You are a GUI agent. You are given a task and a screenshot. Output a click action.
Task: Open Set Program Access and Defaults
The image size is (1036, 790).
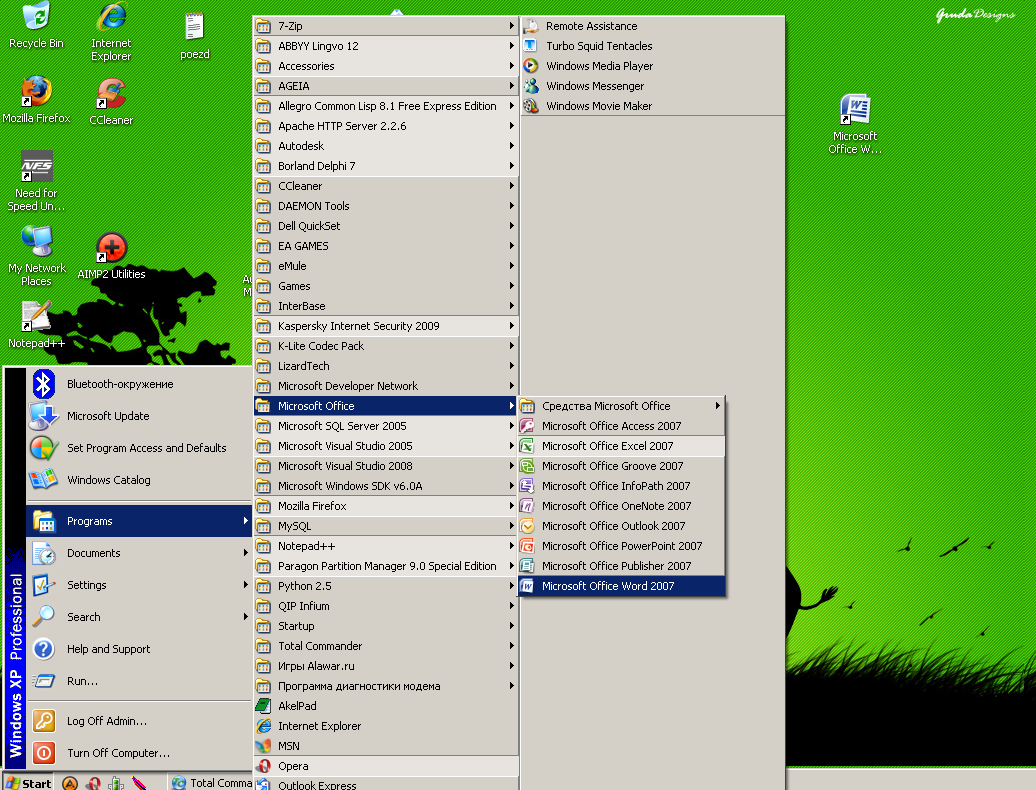(139, 448)
